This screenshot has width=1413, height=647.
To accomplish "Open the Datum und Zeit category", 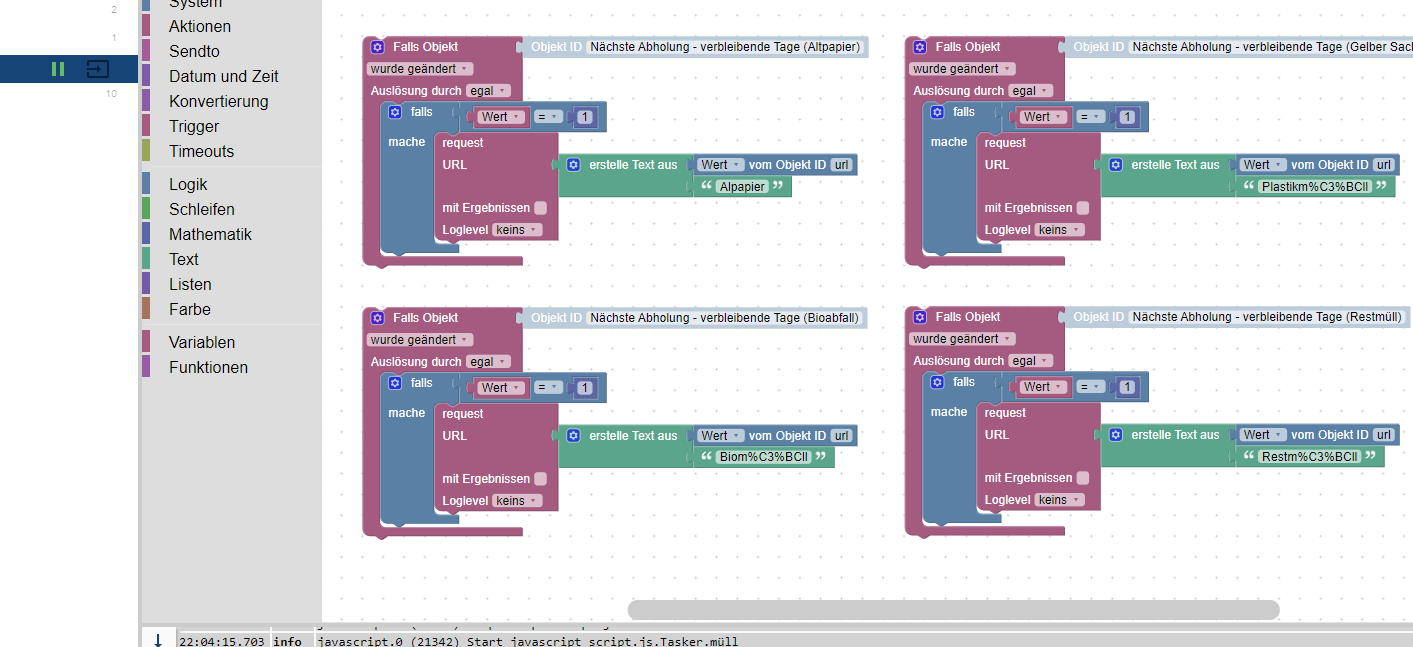I will point(223,77).
